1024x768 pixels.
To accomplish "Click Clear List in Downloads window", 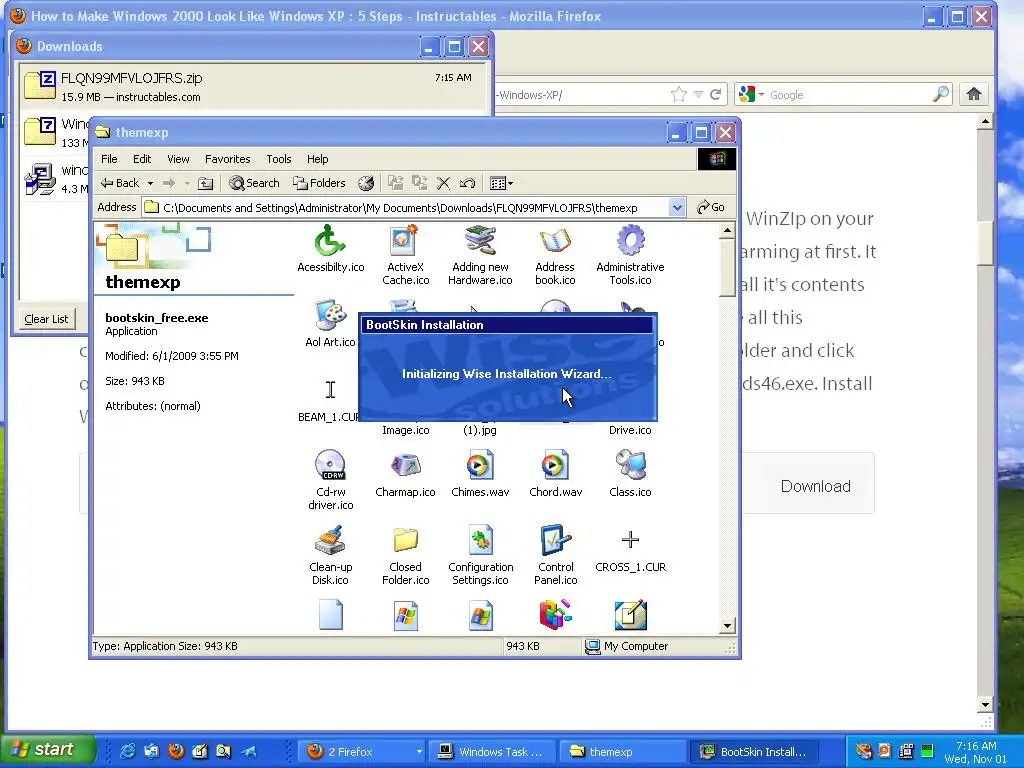I will point(46,319).
